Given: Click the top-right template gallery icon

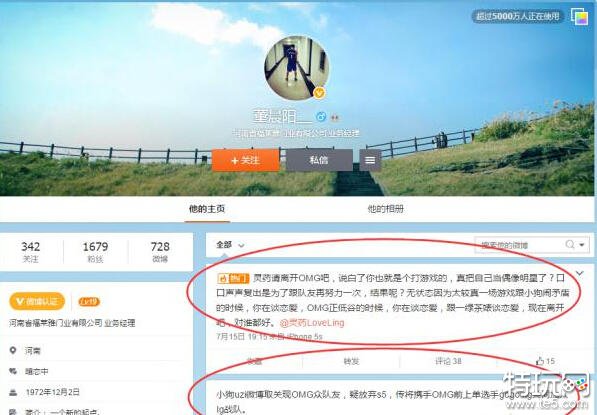Looking at the screenshot, I should pyautogui.click(x=580, y=16).
